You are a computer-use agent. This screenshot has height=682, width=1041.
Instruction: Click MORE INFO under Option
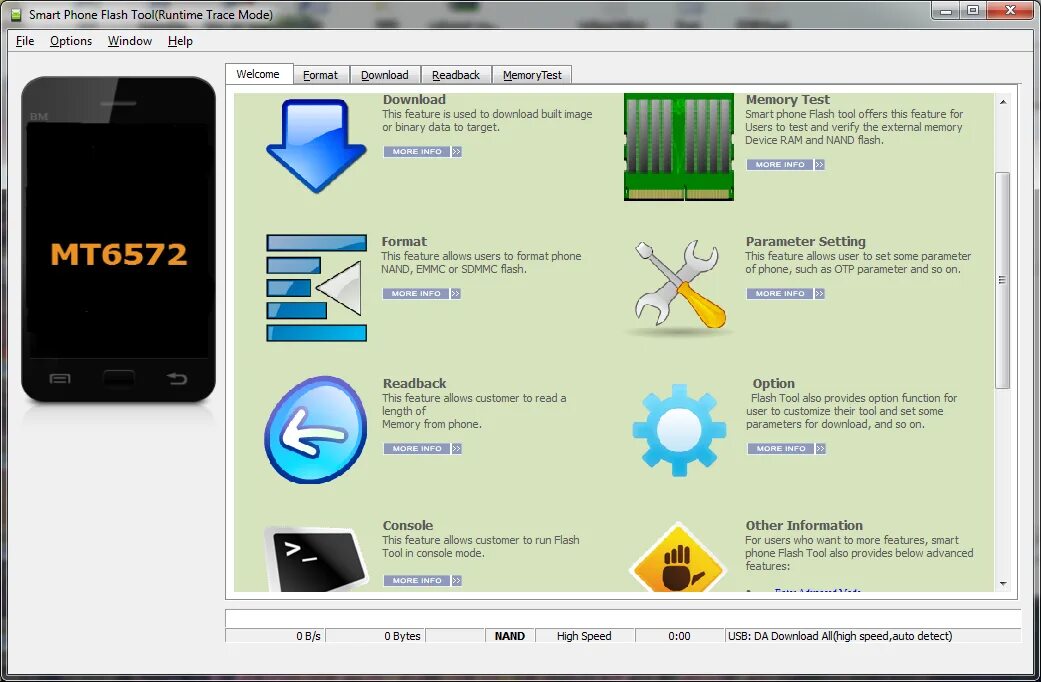tap(787, 449)
